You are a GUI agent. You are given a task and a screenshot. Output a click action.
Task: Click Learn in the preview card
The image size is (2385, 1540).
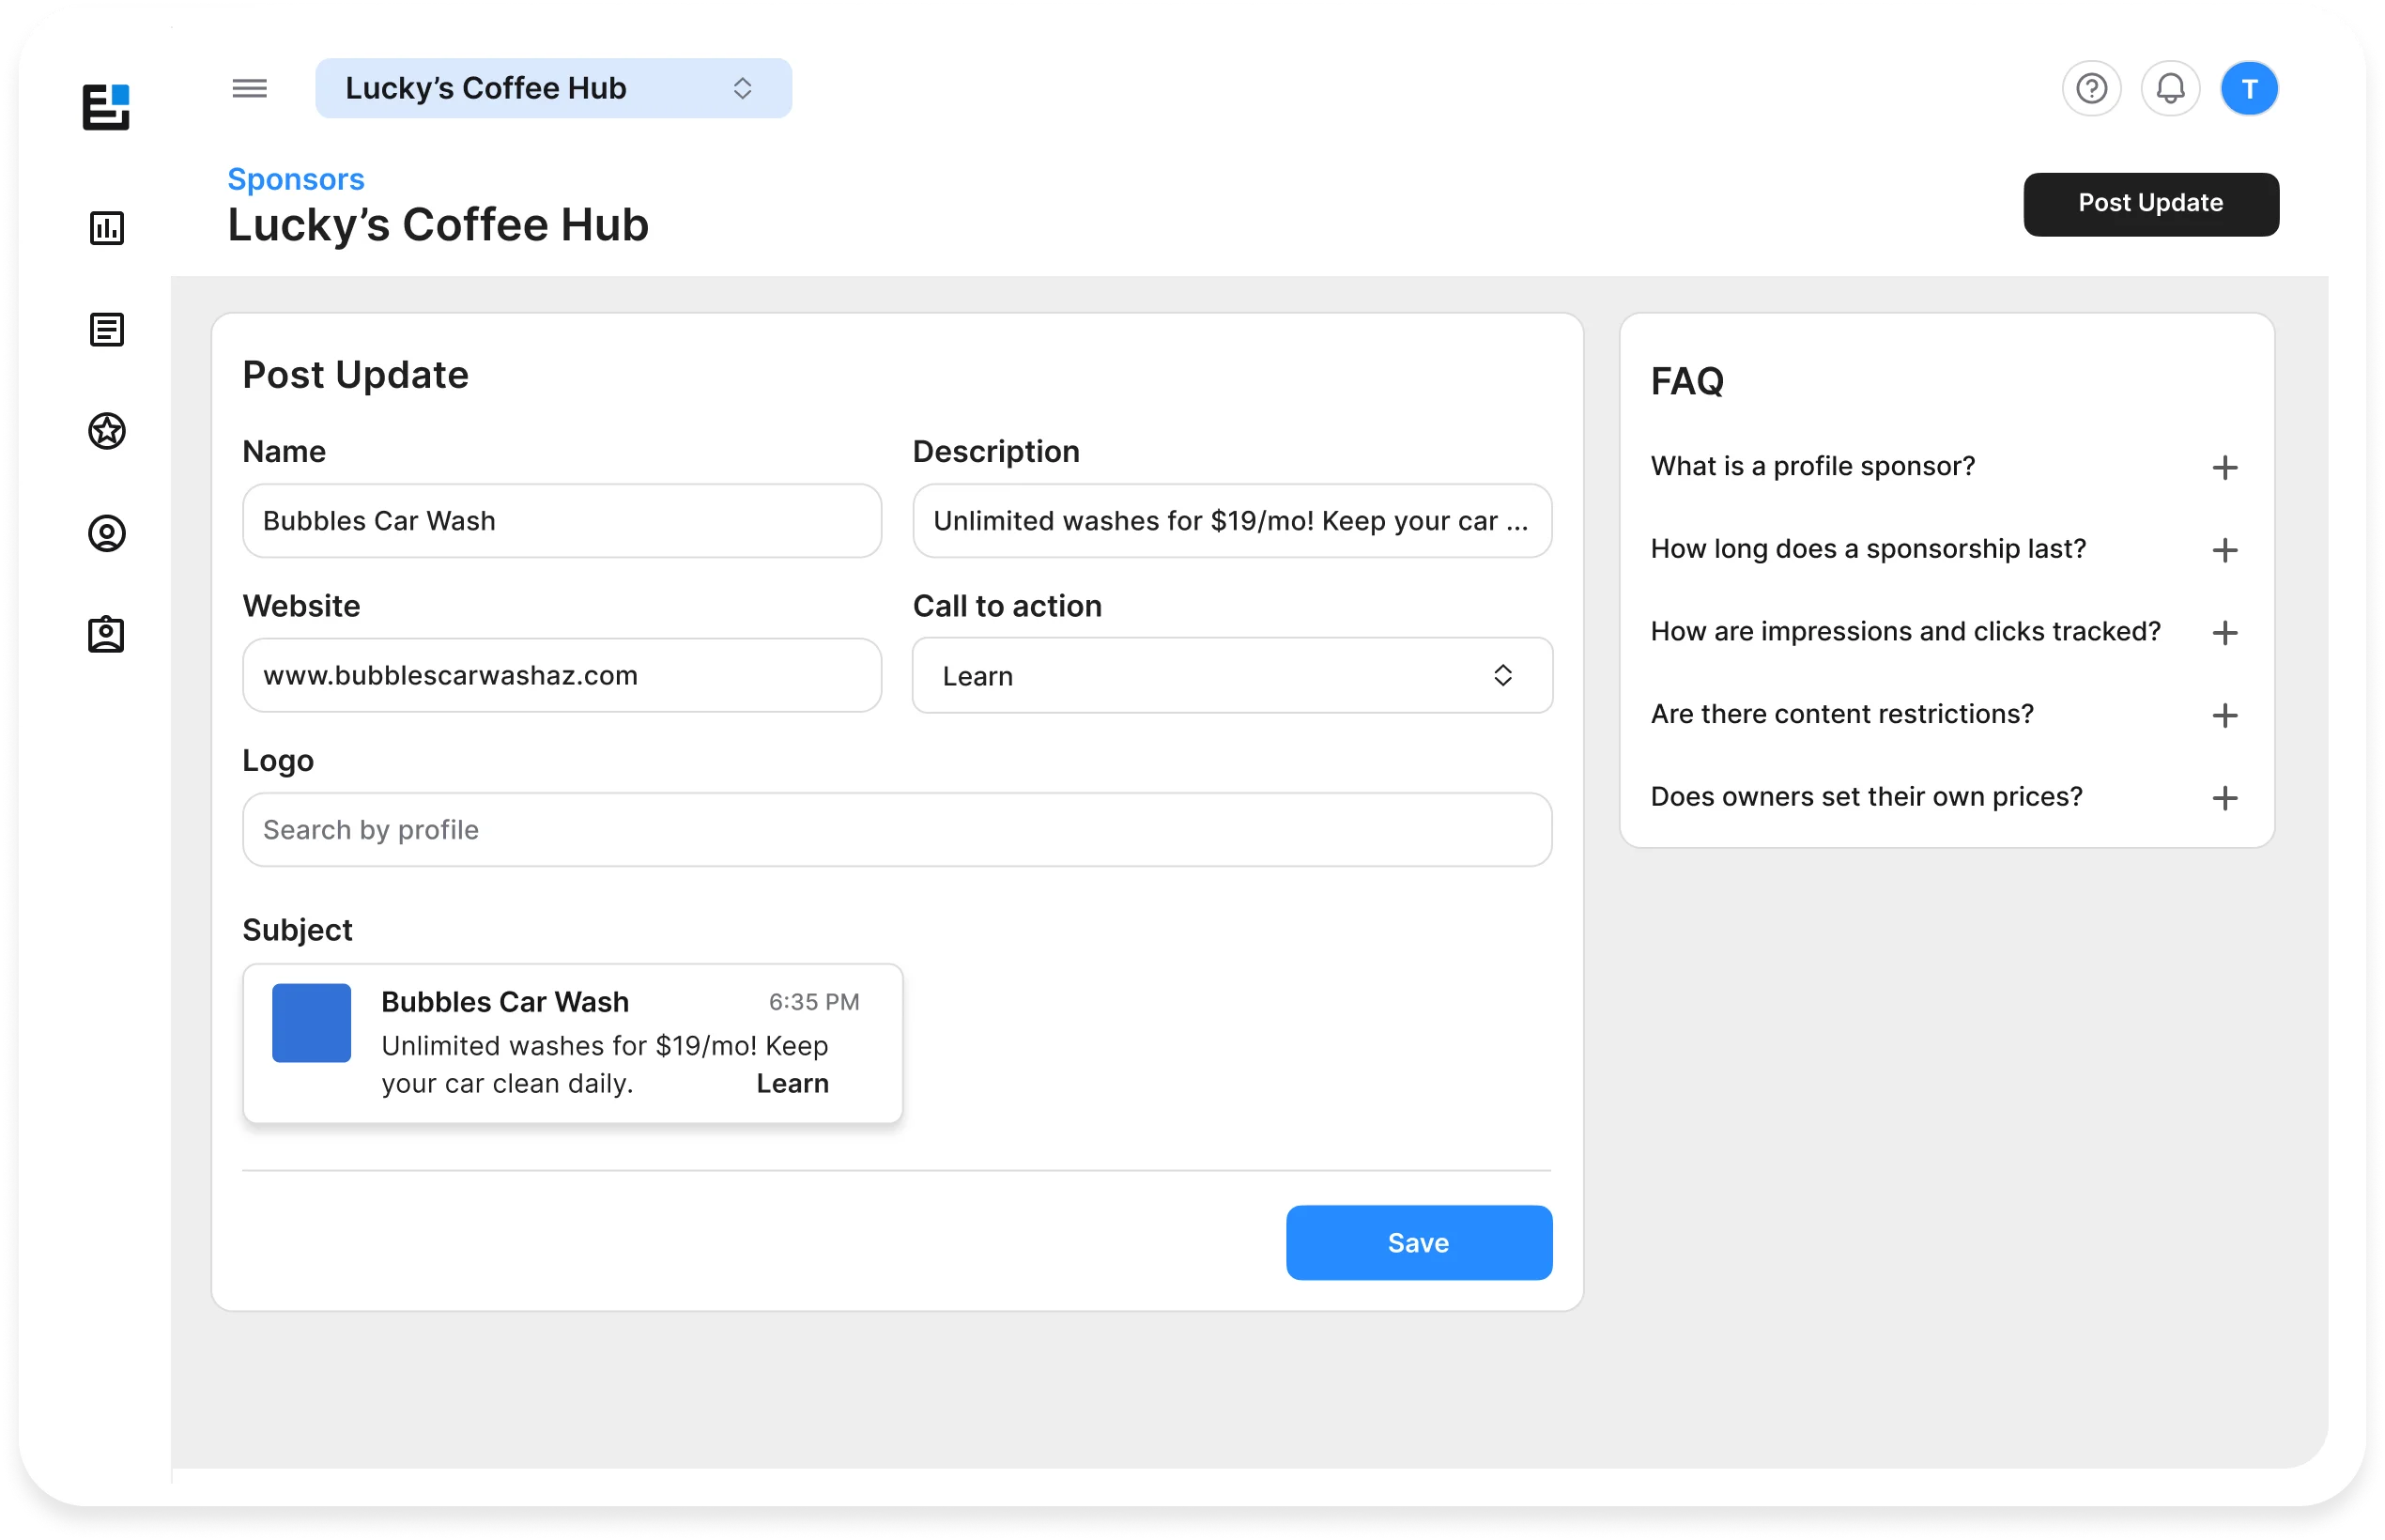pyautogui.click(x=792, y=1084)
